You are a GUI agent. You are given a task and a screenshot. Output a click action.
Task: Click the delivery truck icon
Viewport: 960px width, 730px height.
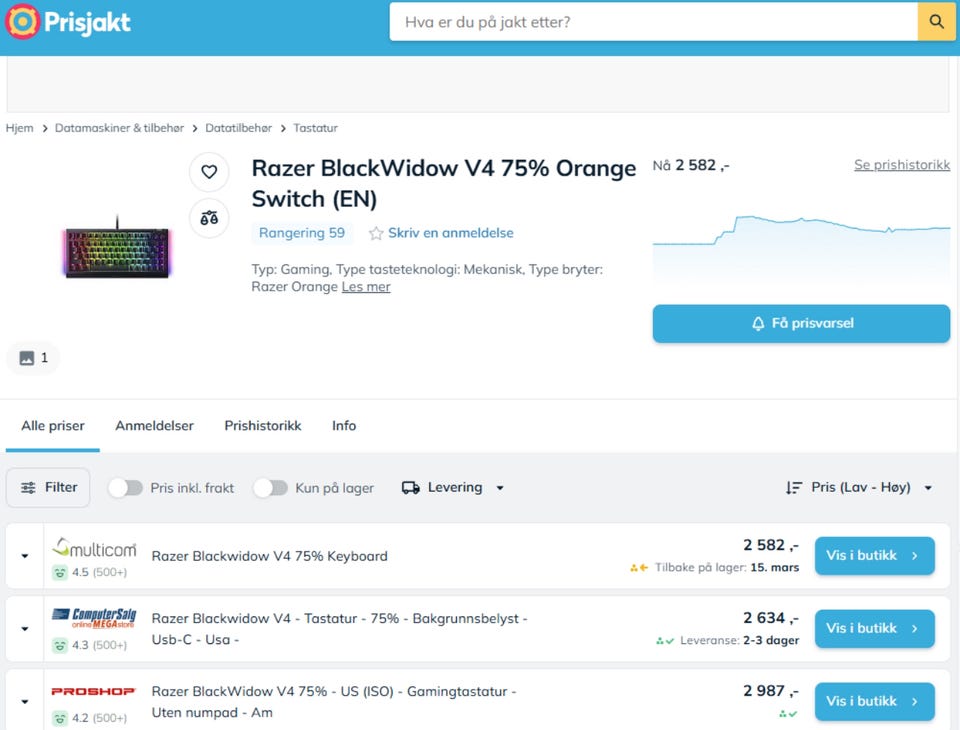[x=411, y=487]
